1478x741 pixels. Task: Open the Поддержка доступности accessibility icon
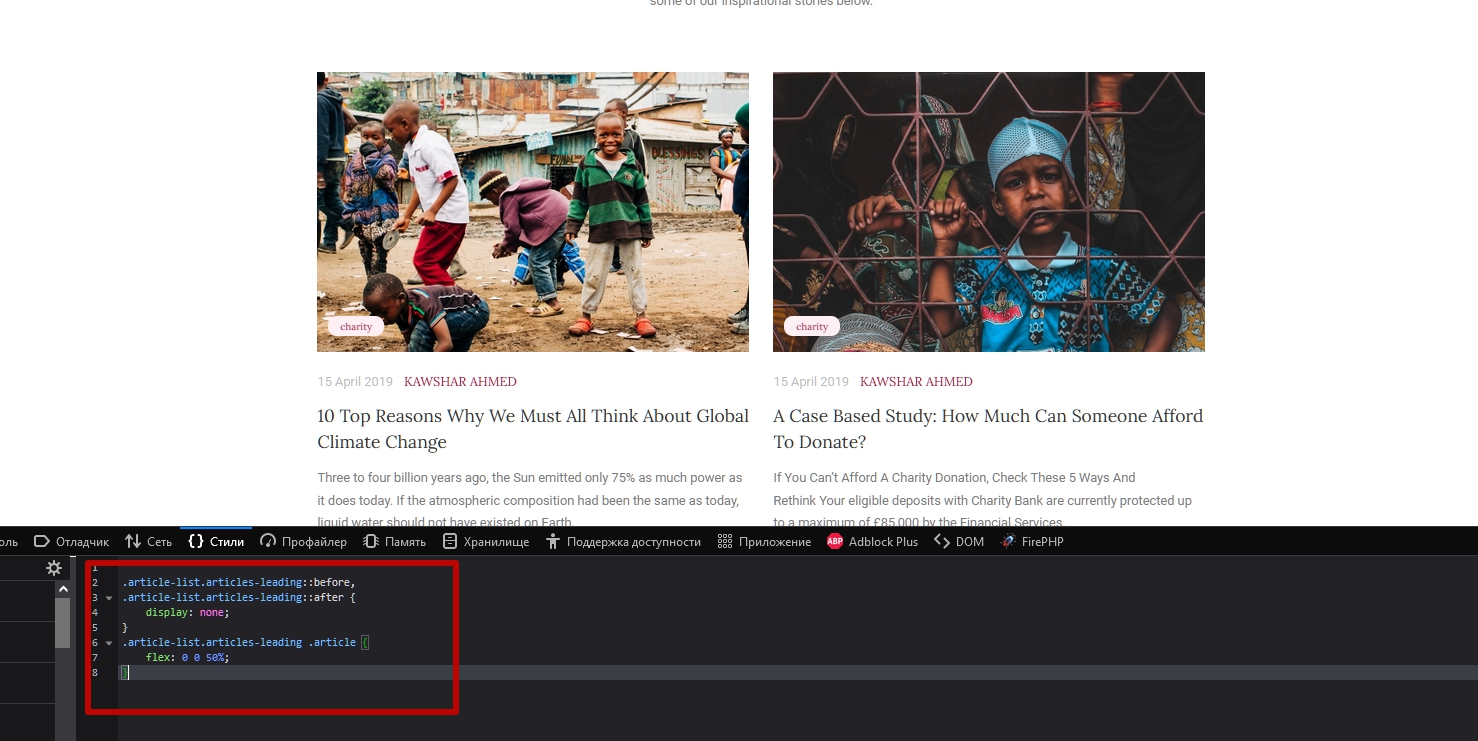coord(553,541)
